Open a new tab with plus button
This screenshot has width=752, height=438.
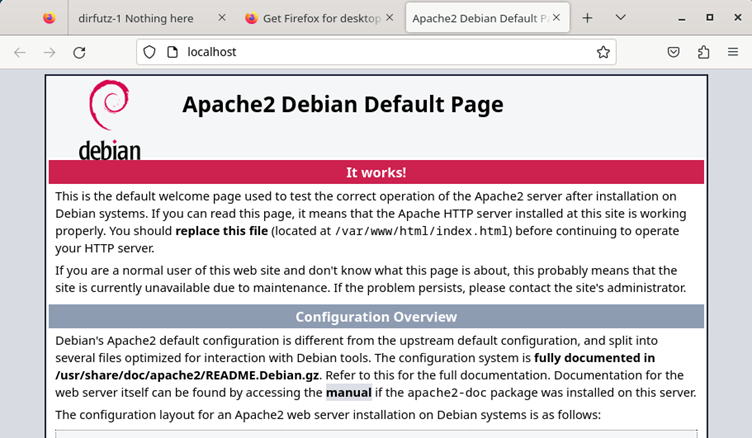pos(587,18)
